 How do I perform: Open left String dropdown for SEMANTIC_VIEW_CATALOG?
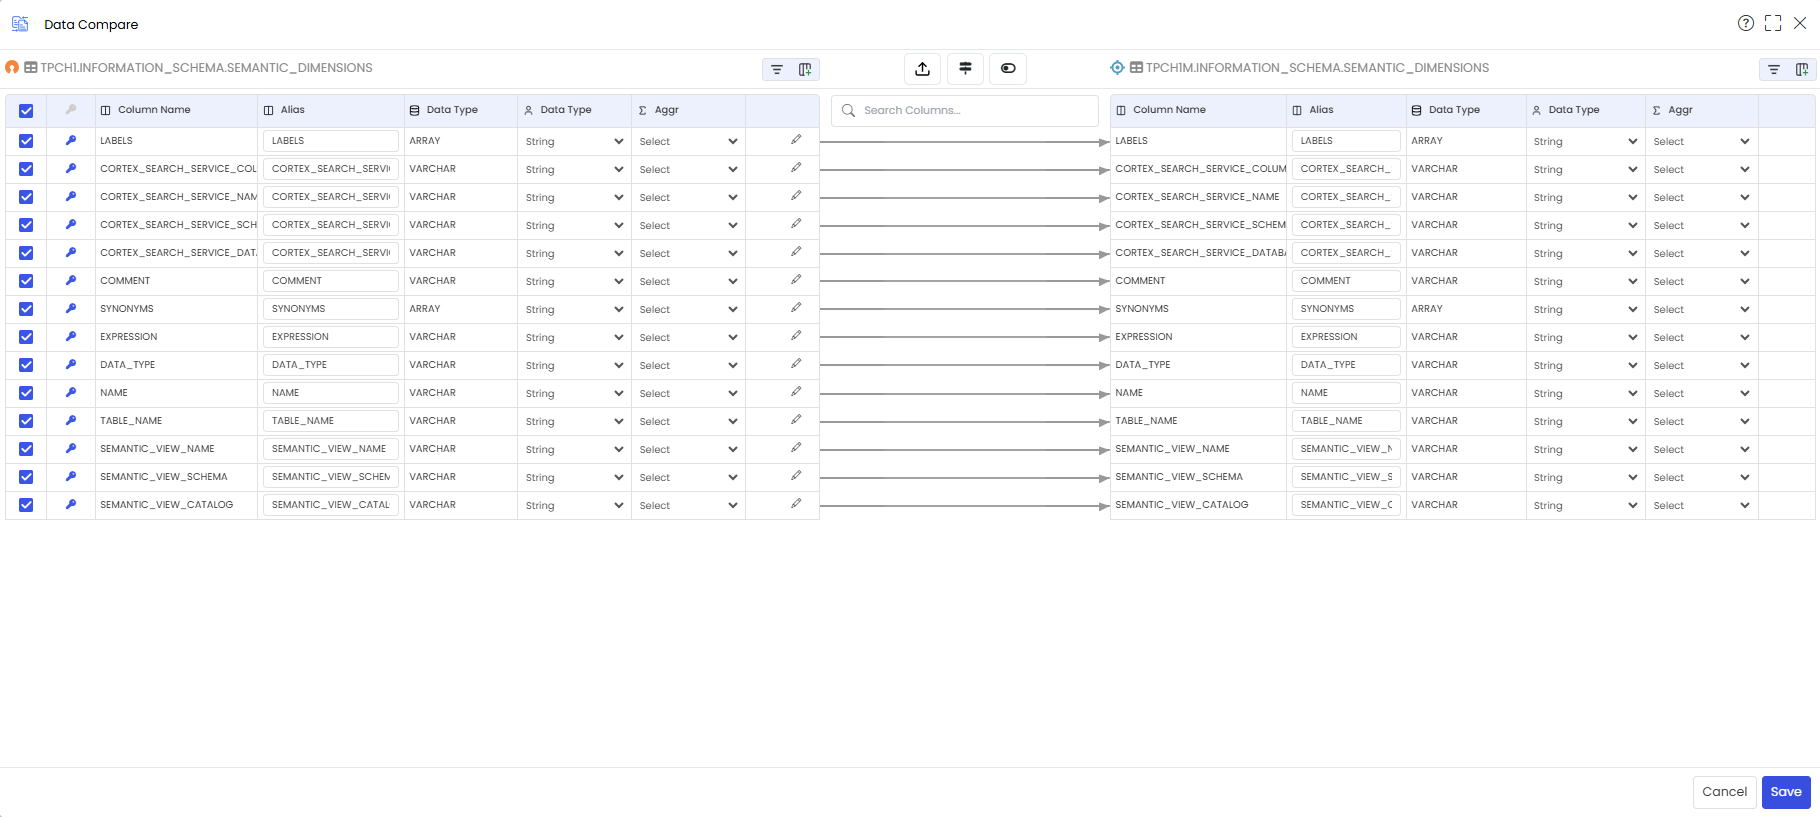574,505
